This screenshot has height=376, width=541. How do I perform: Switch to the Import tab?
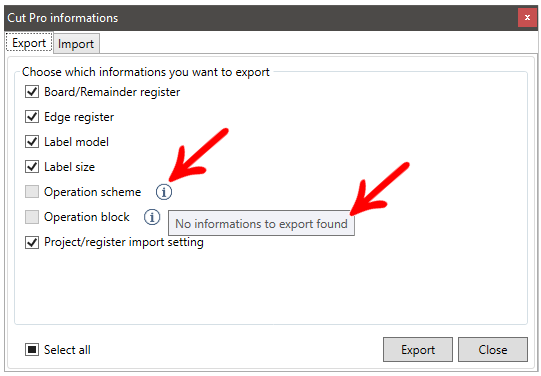(x=76, y=44)
